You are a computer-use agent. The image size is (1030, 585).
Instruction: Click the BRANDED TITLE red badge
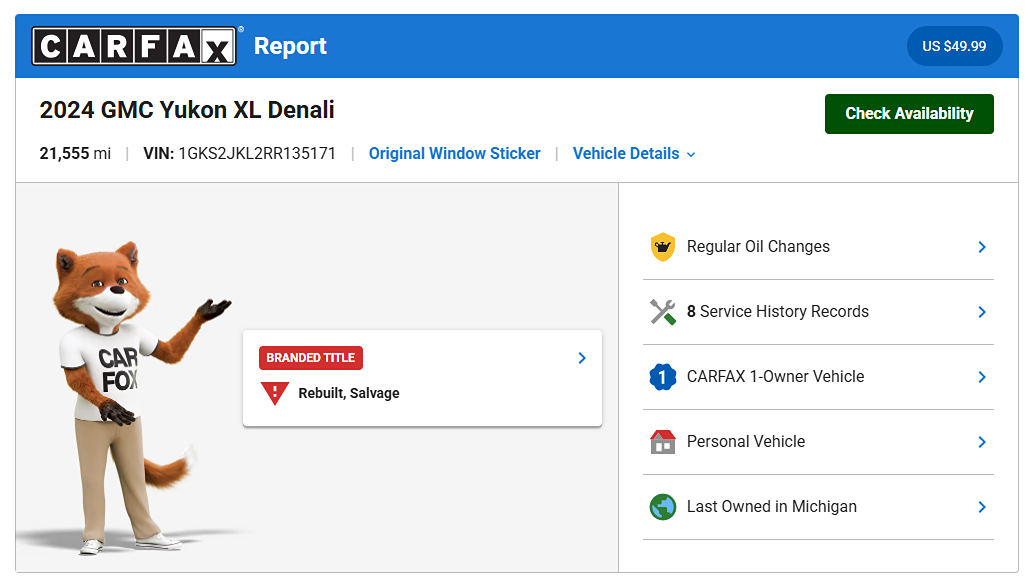[x=311, y=358]
